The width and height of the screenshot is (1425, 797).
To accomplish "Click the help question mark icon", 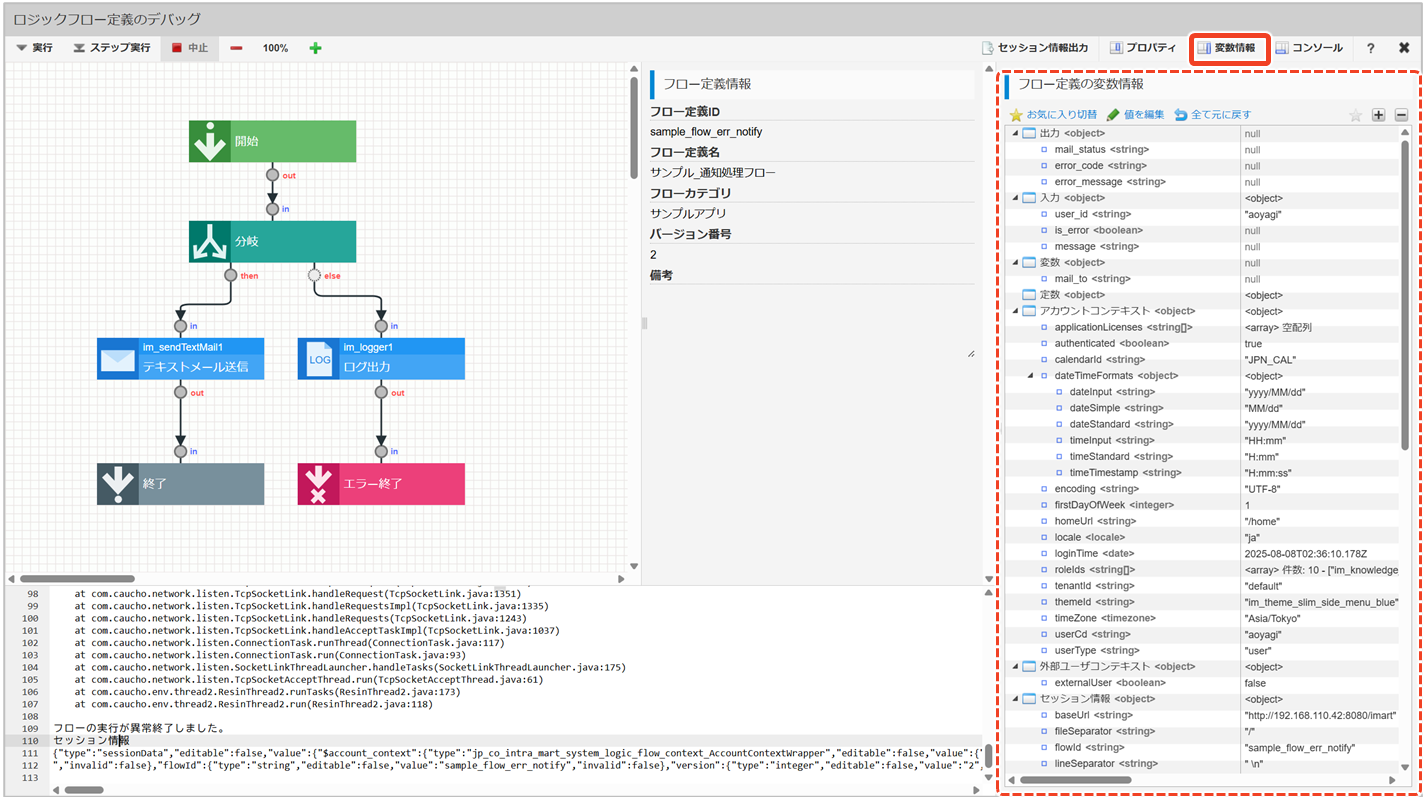I will (x=1370, y=48).
